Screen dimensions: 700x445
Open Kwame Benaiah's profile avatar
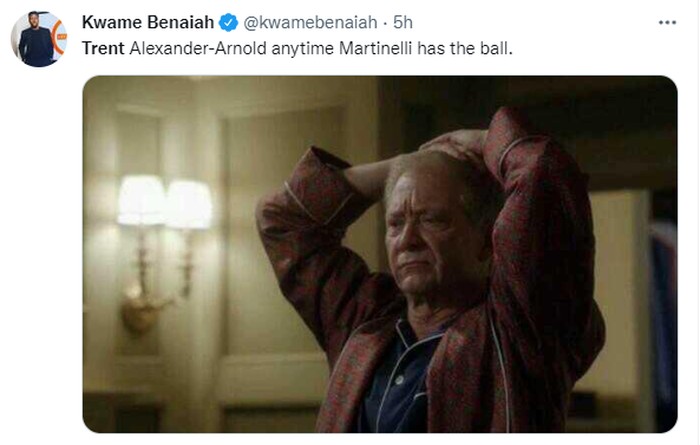click(39, 39)
